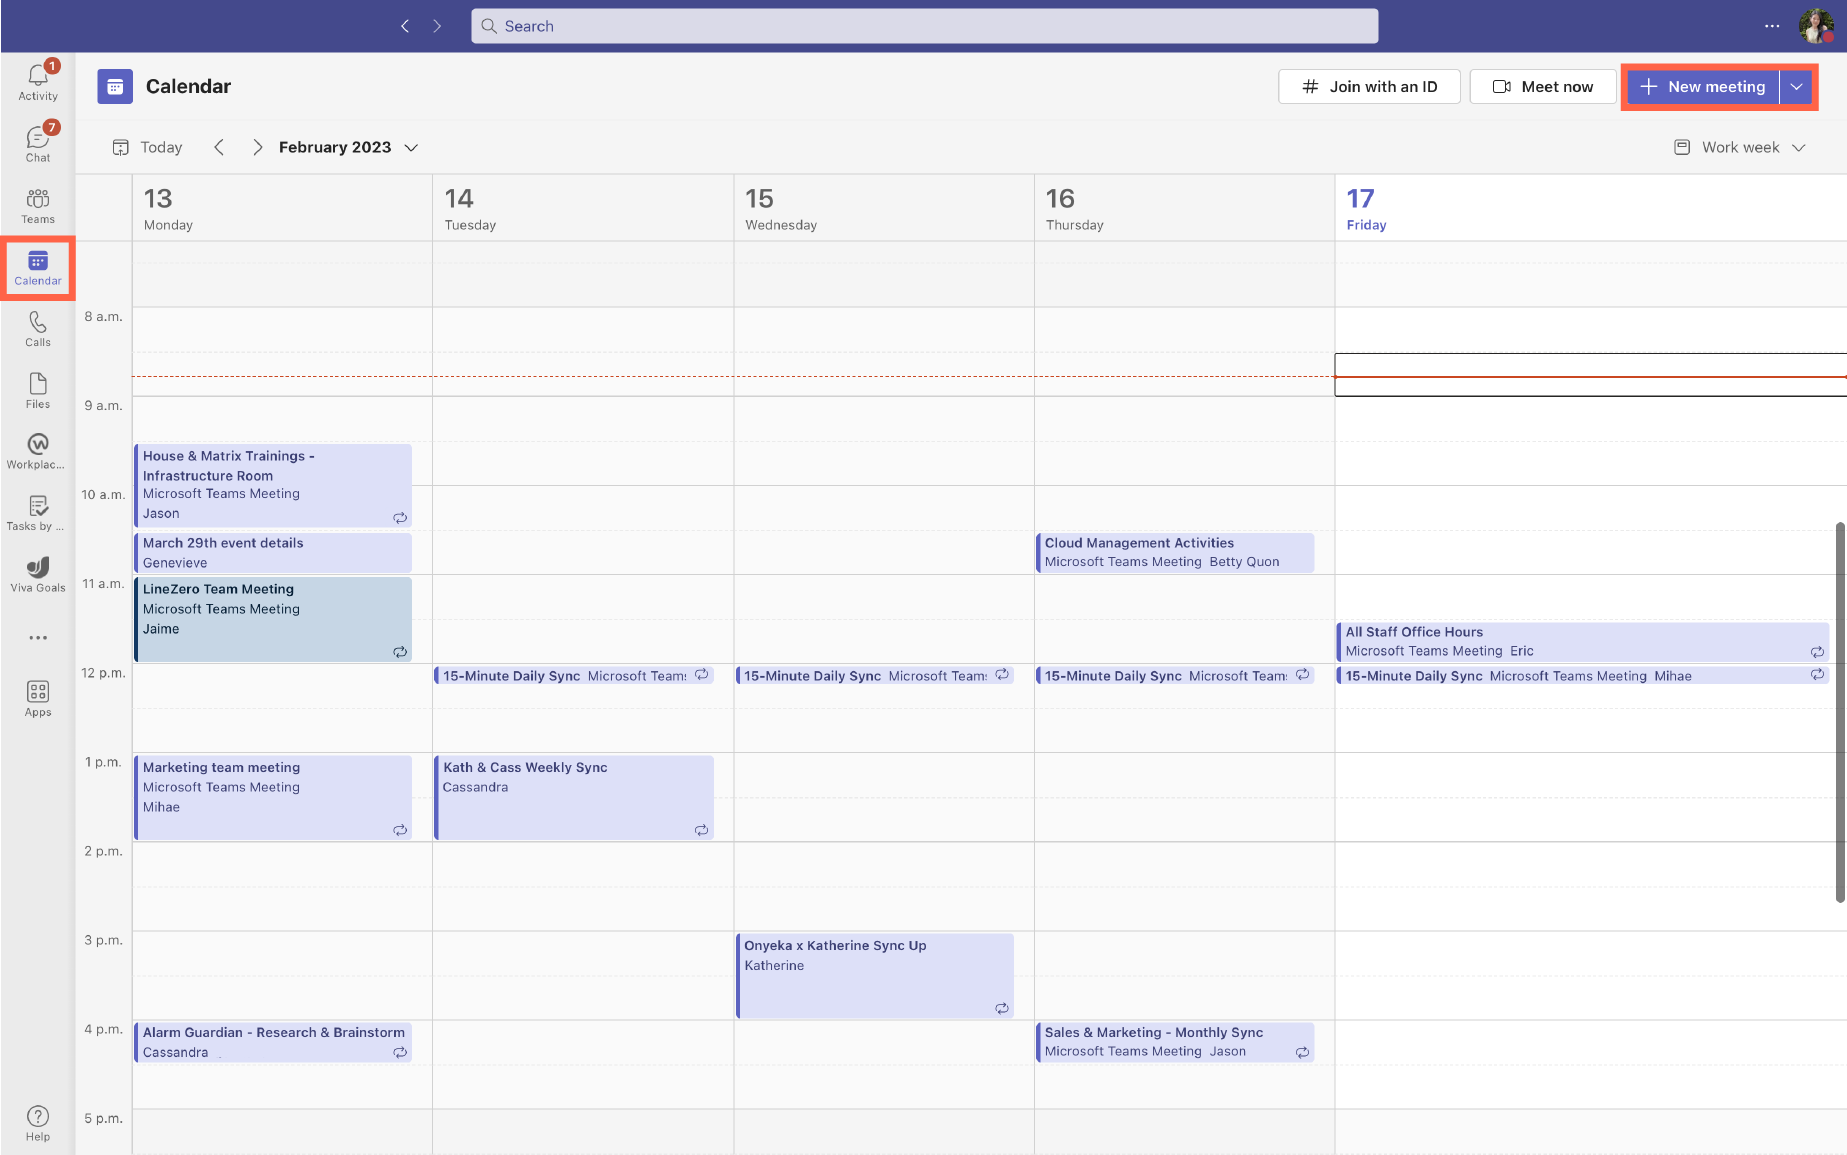
Task: Open the Calls section
Action: point(38,328)
